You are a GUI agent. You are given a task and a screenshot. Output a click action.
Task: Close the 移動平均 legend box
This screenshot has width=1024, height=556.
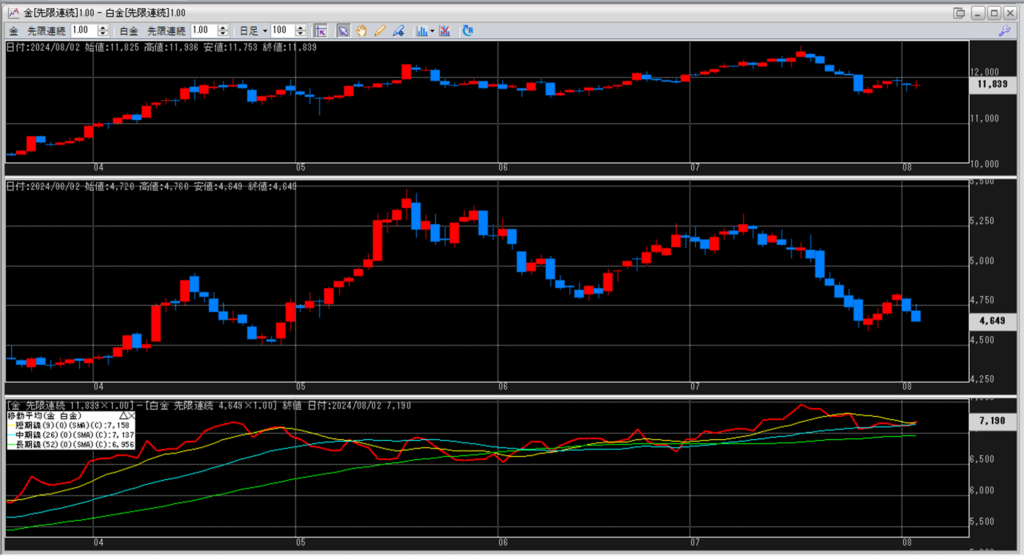click(x=132, y=414)
